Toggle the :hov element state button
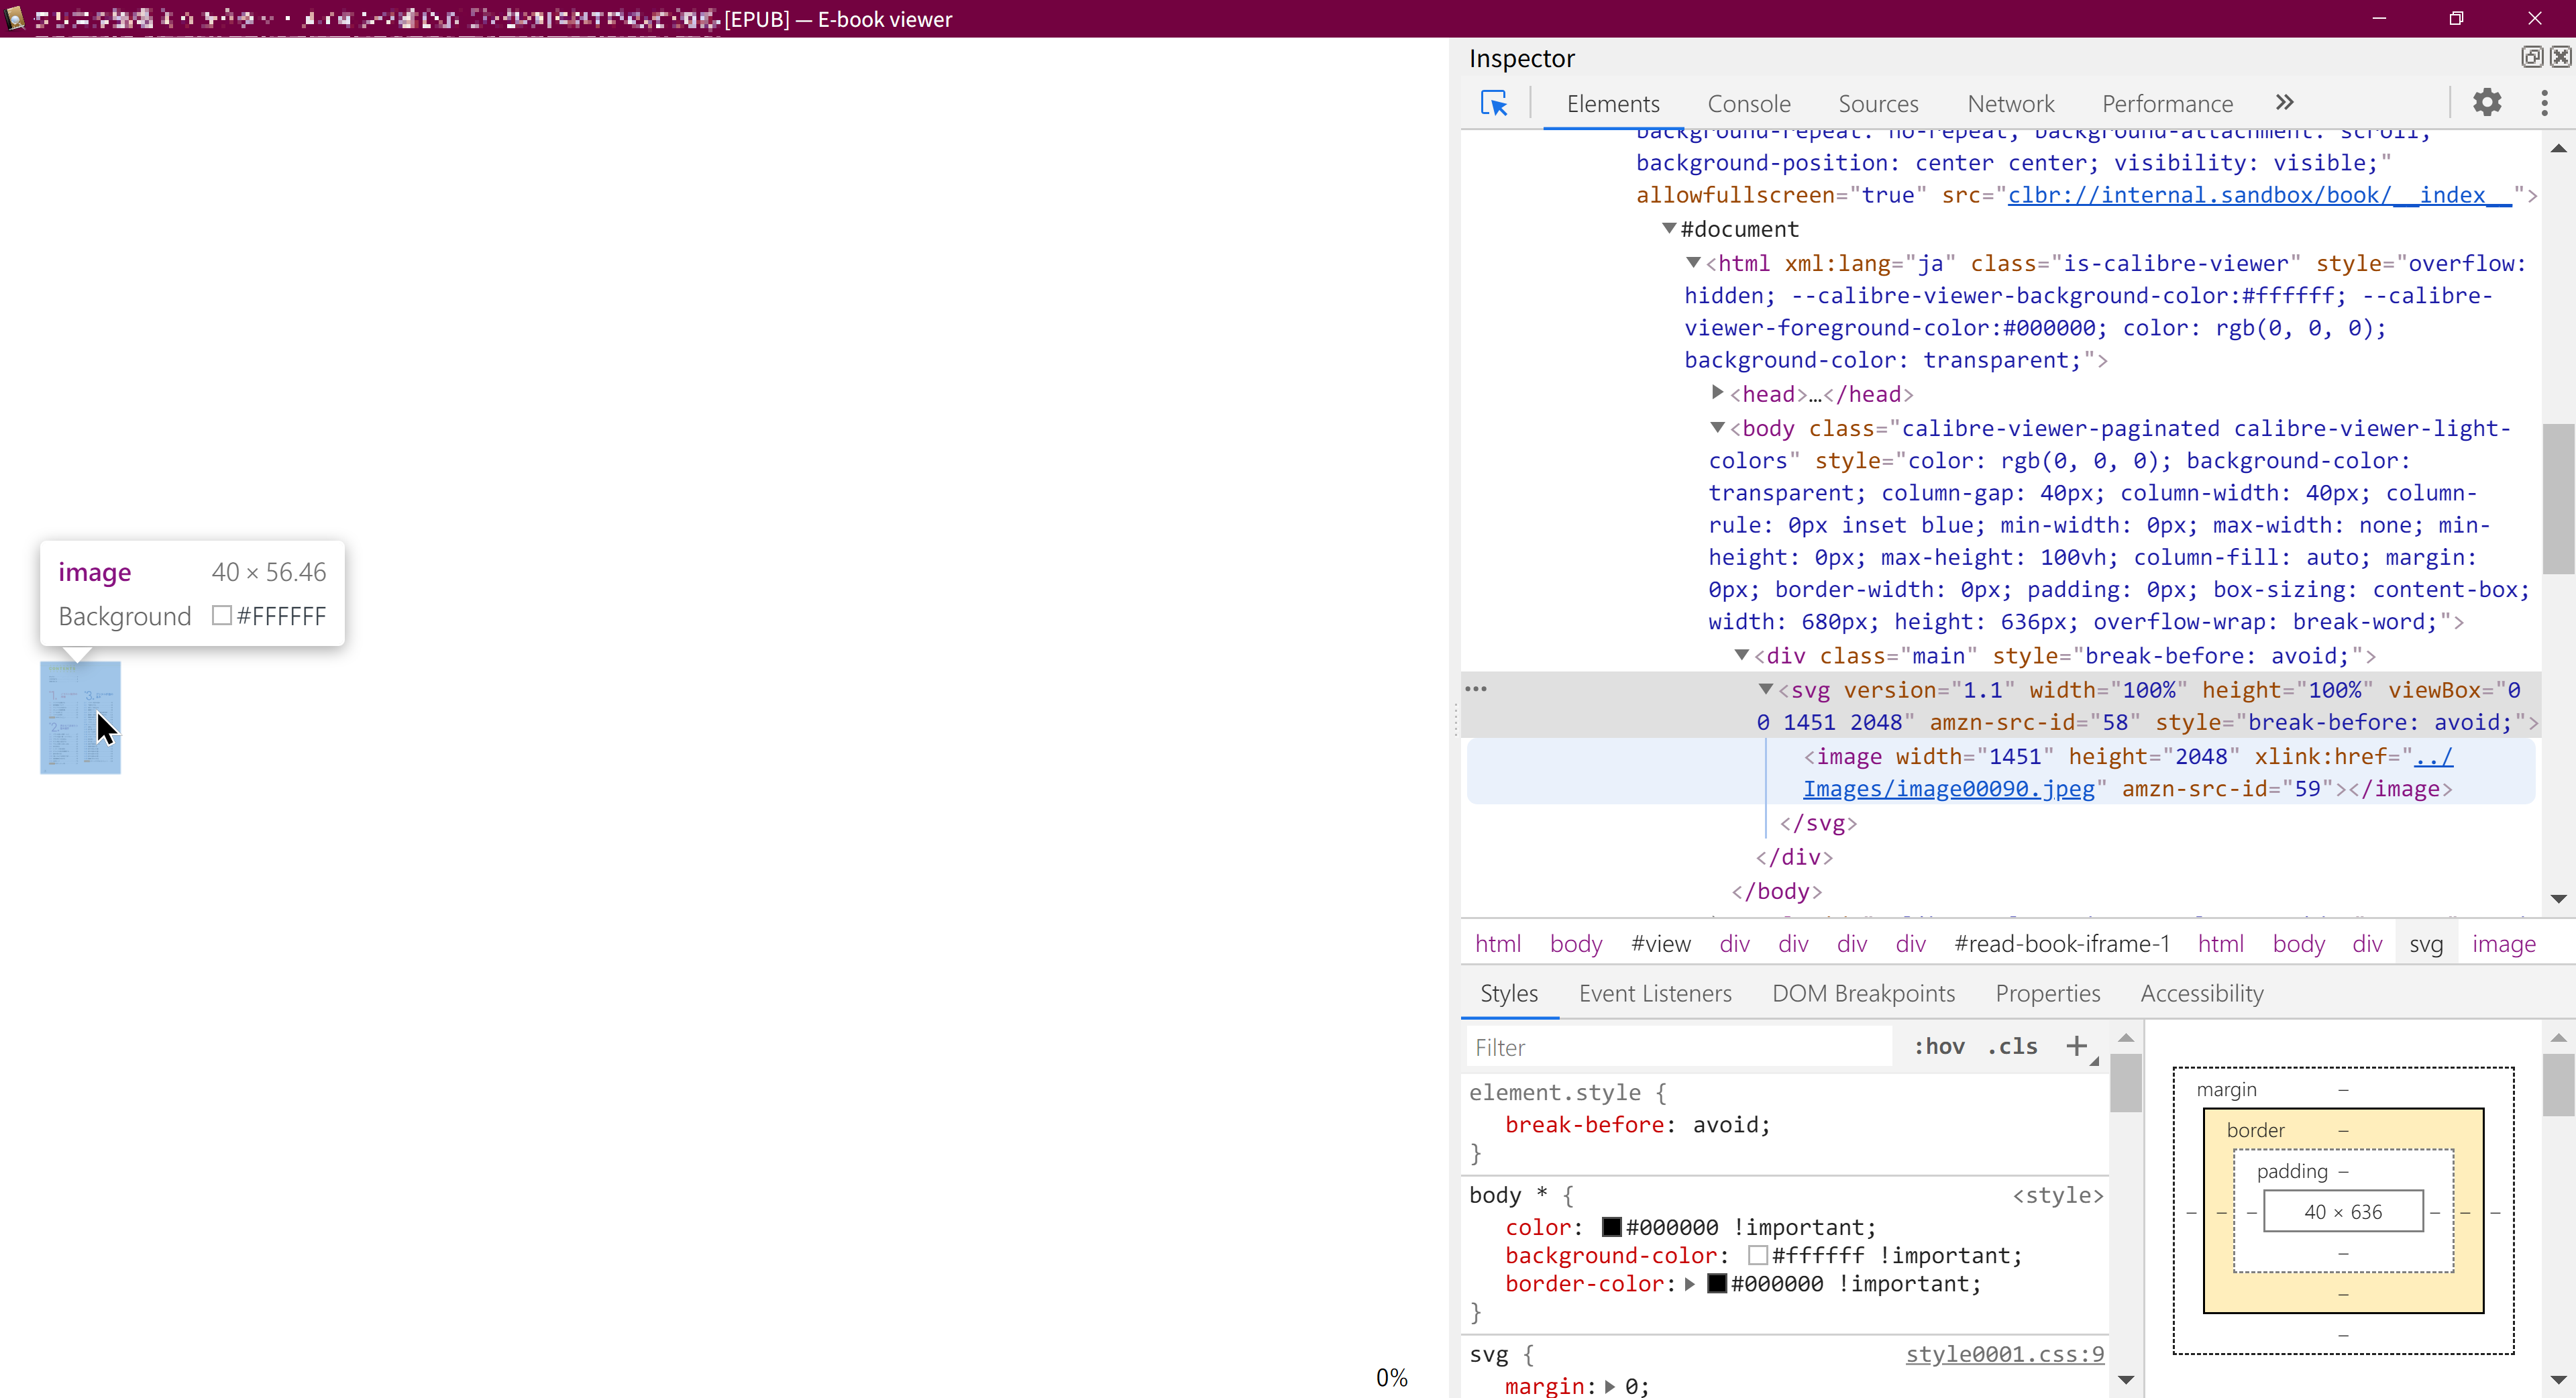Viewport: 2576px width, 1398px height. (1939, 1046)
